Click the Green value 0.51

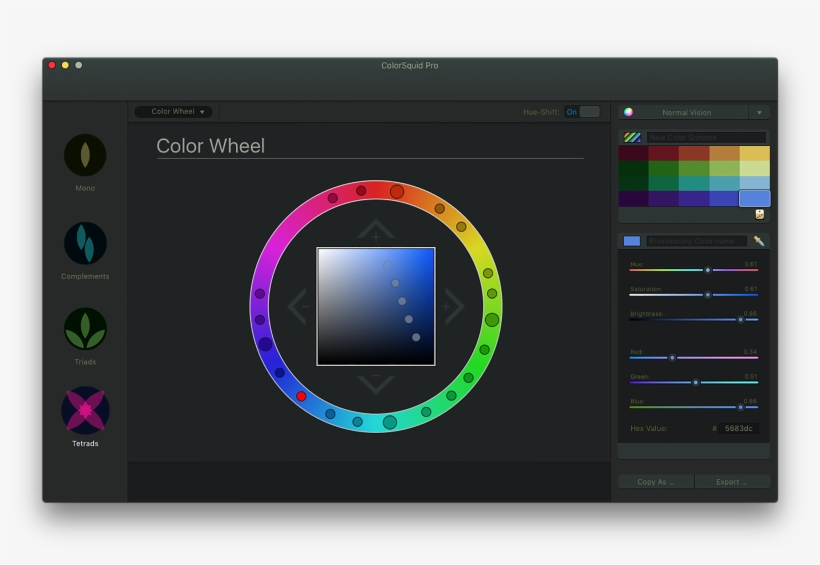click(750, 376)
